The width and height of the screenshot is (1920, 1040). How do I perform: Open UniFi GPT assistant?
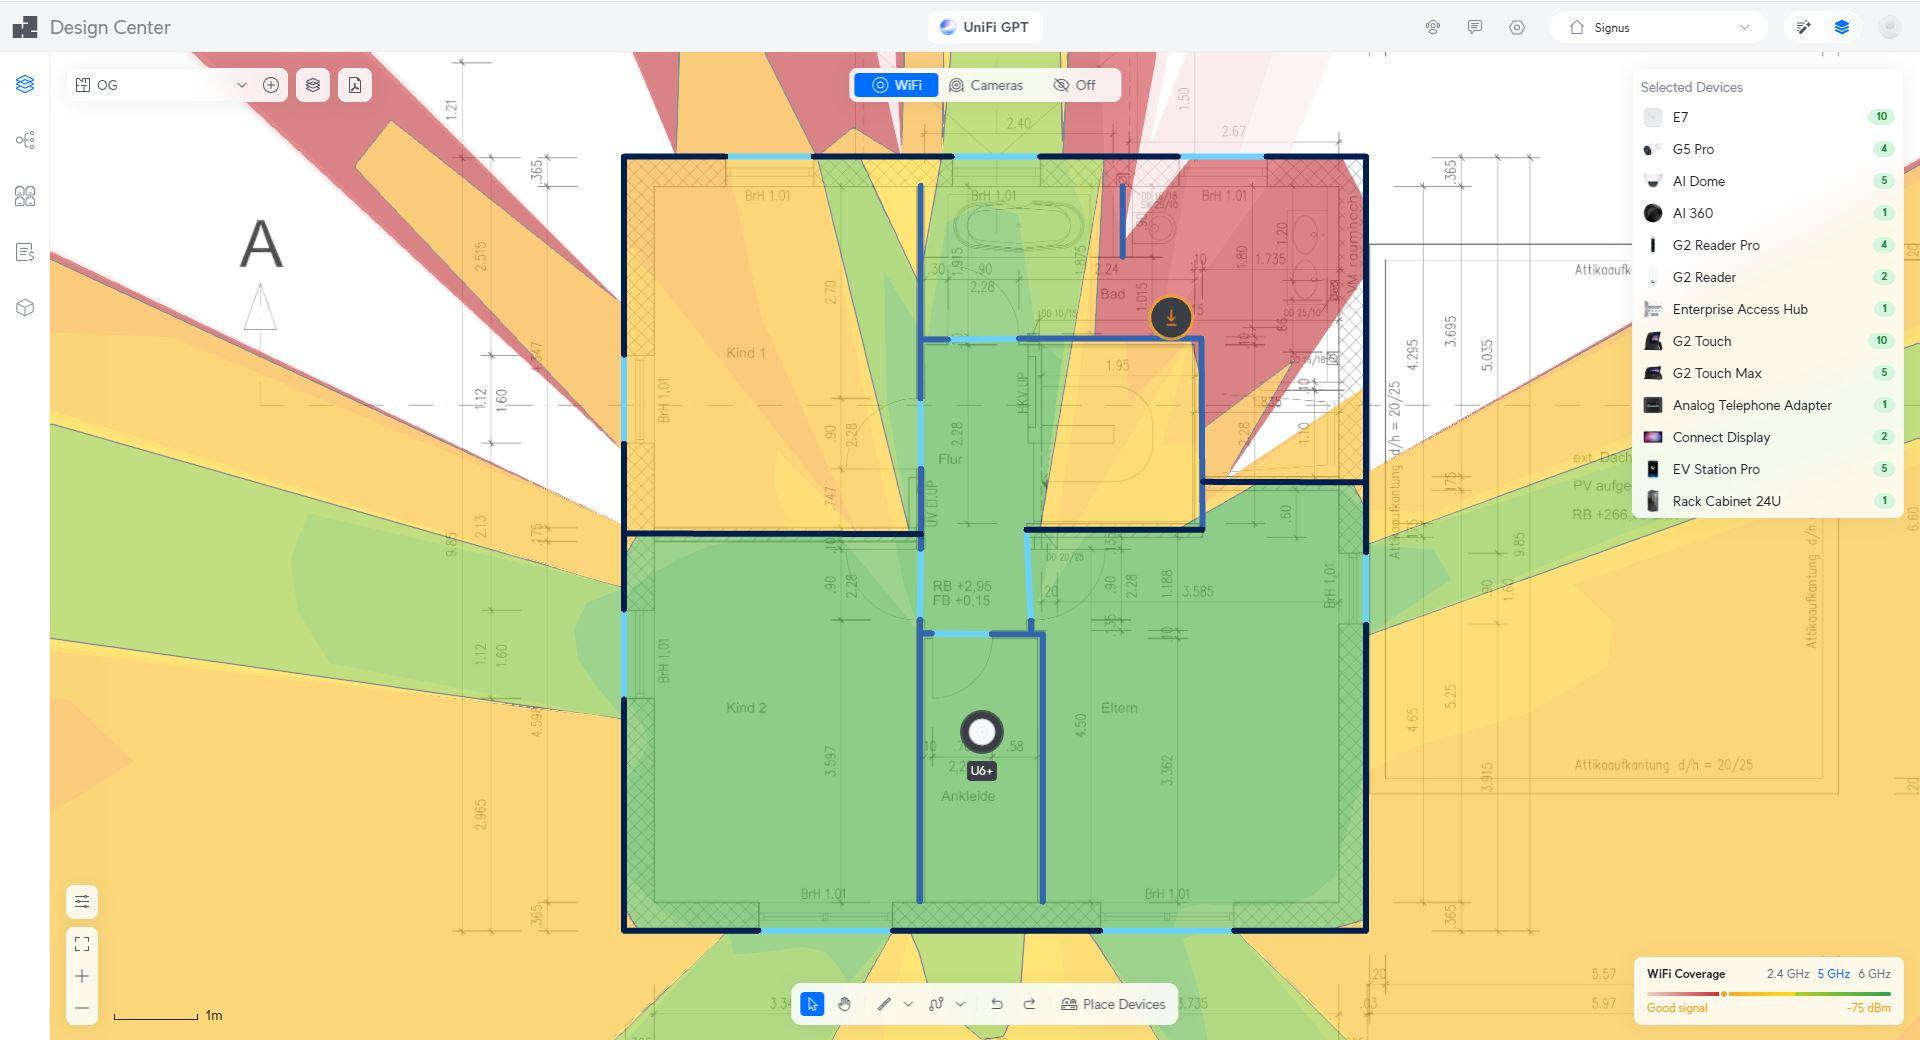click(985, 27)
